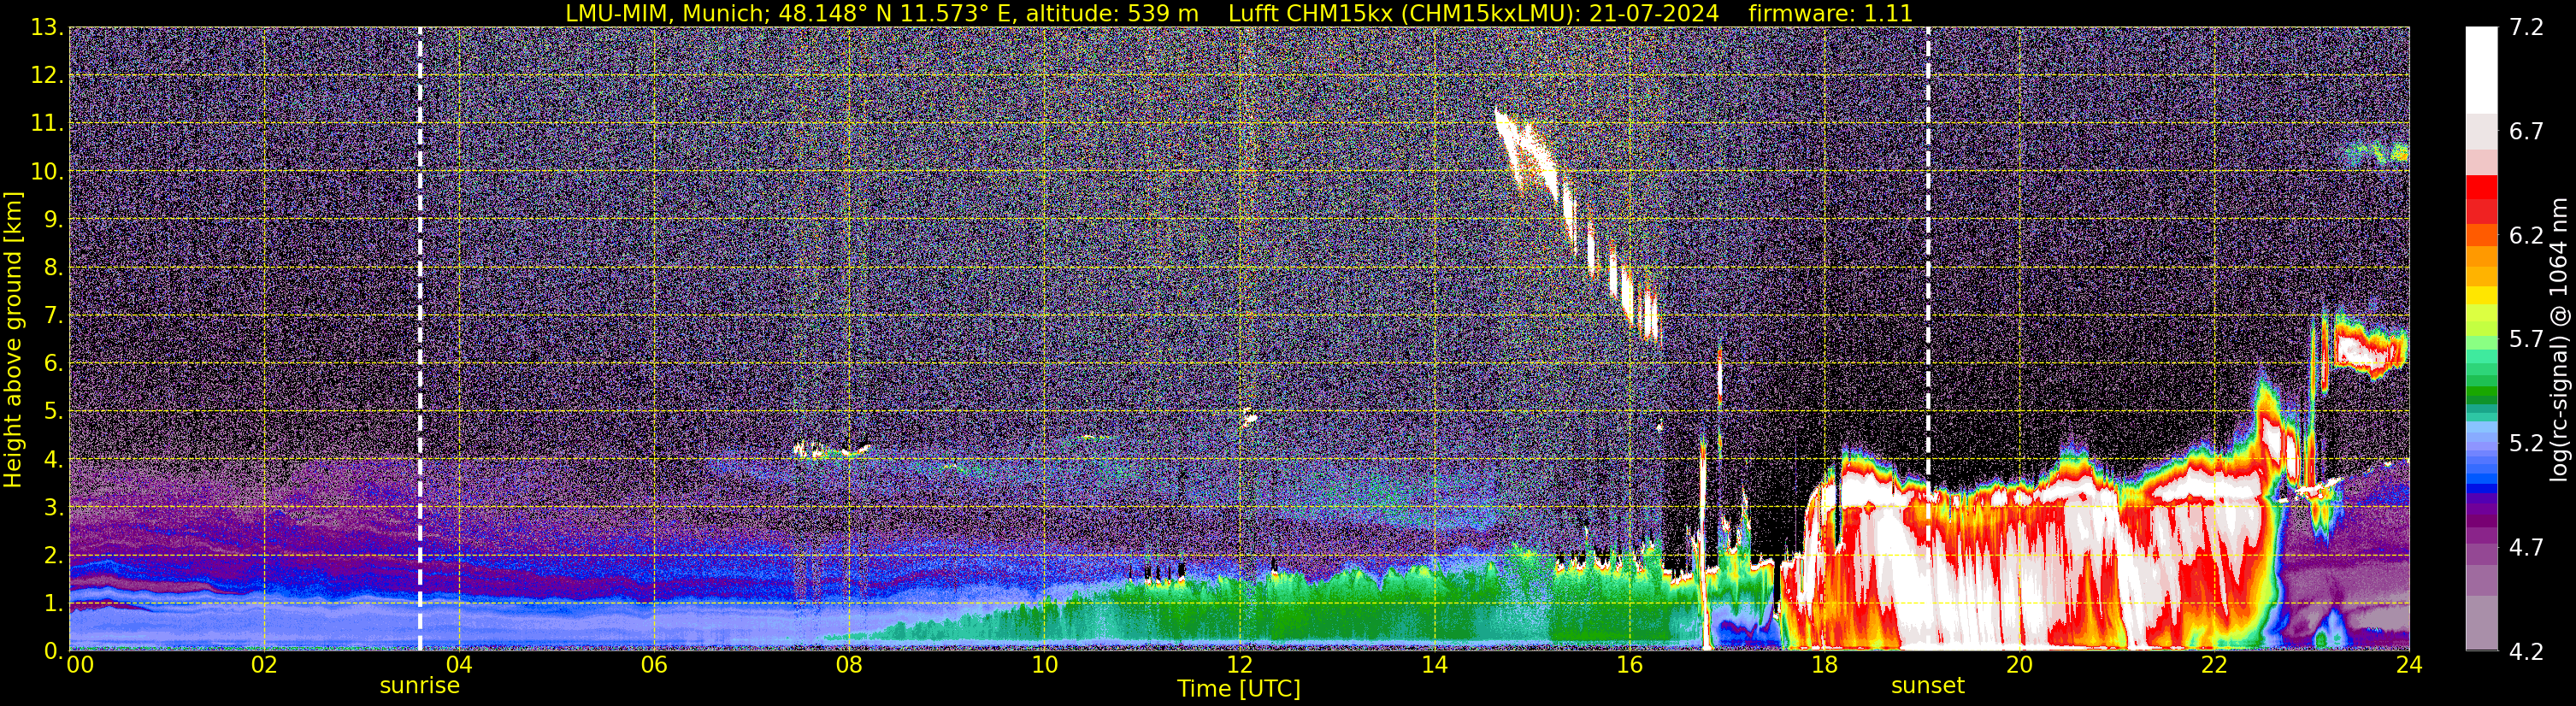Click the time-axis tick label "20"
Viewport: 2576px width, 706px height.
[2019, 665]
